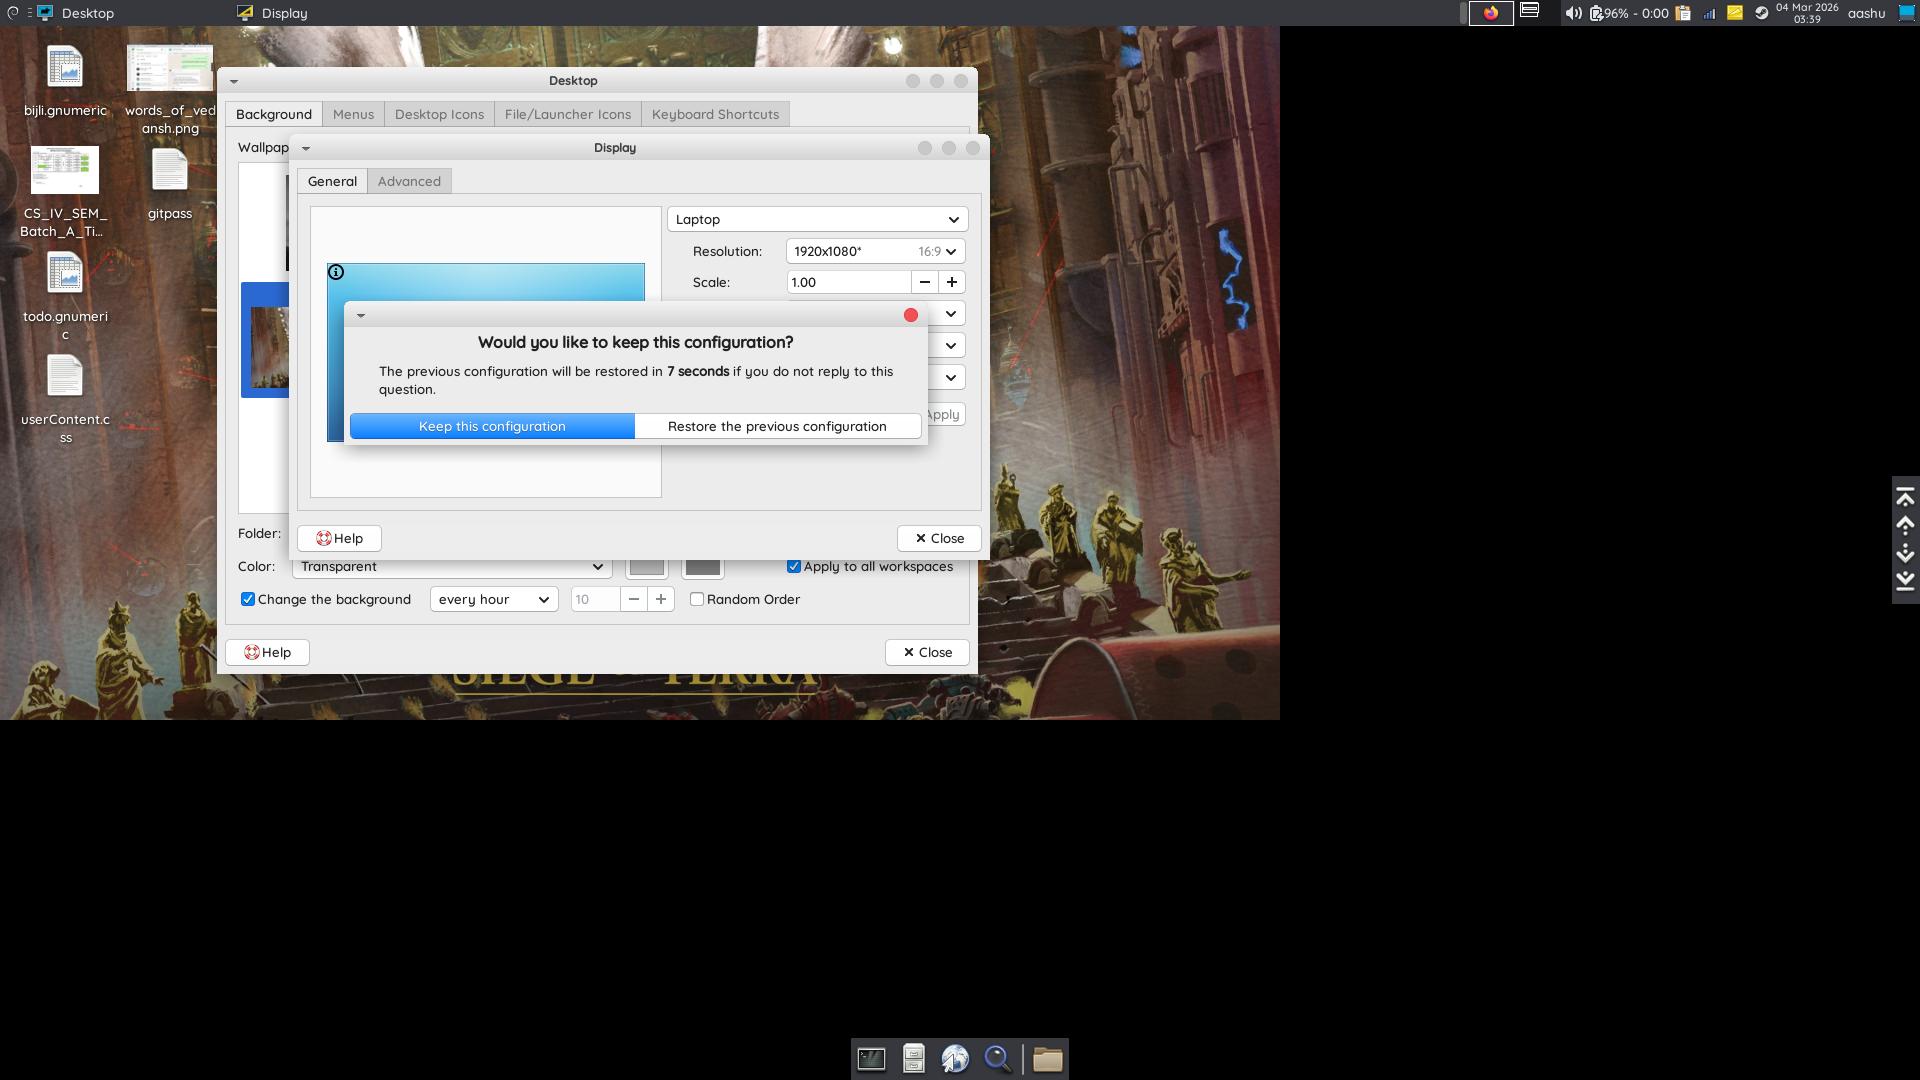
Task: Click Keep this configuration button
Action: (x=492, y=426)
